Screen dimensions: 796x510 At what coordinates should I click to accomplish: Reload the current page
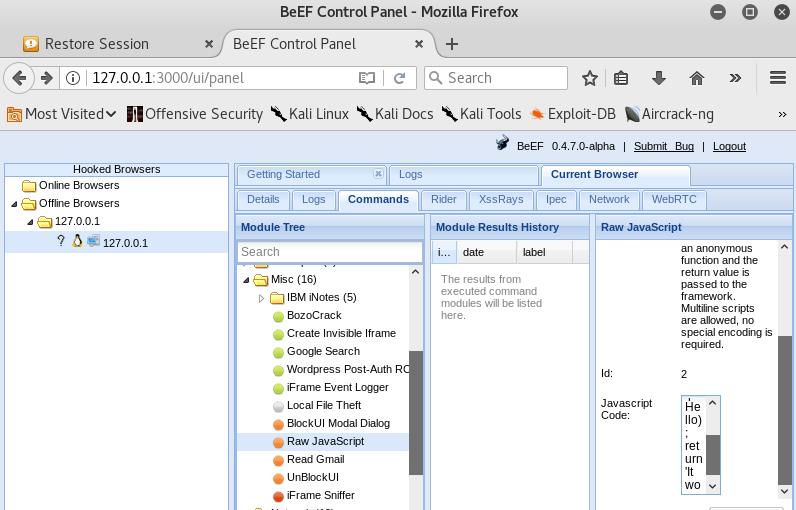400,78
